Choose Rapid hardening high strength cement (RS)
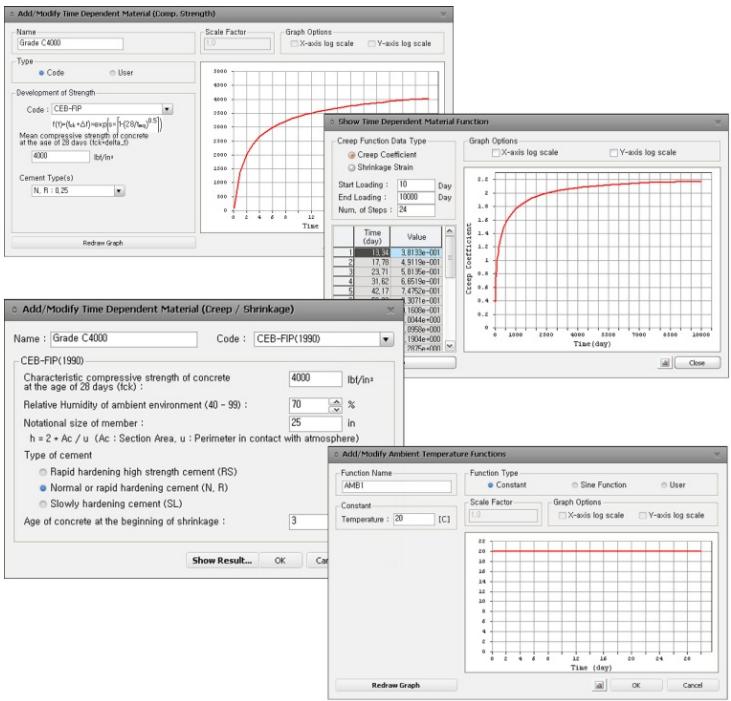This screenshot has width=731, height=701. pos(43,472)
